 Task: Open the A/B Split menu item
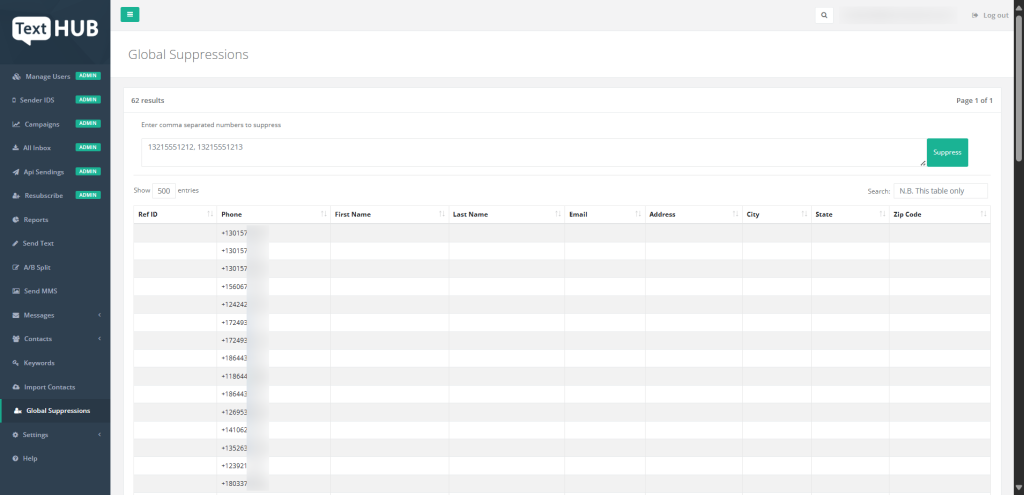(37, 267)
